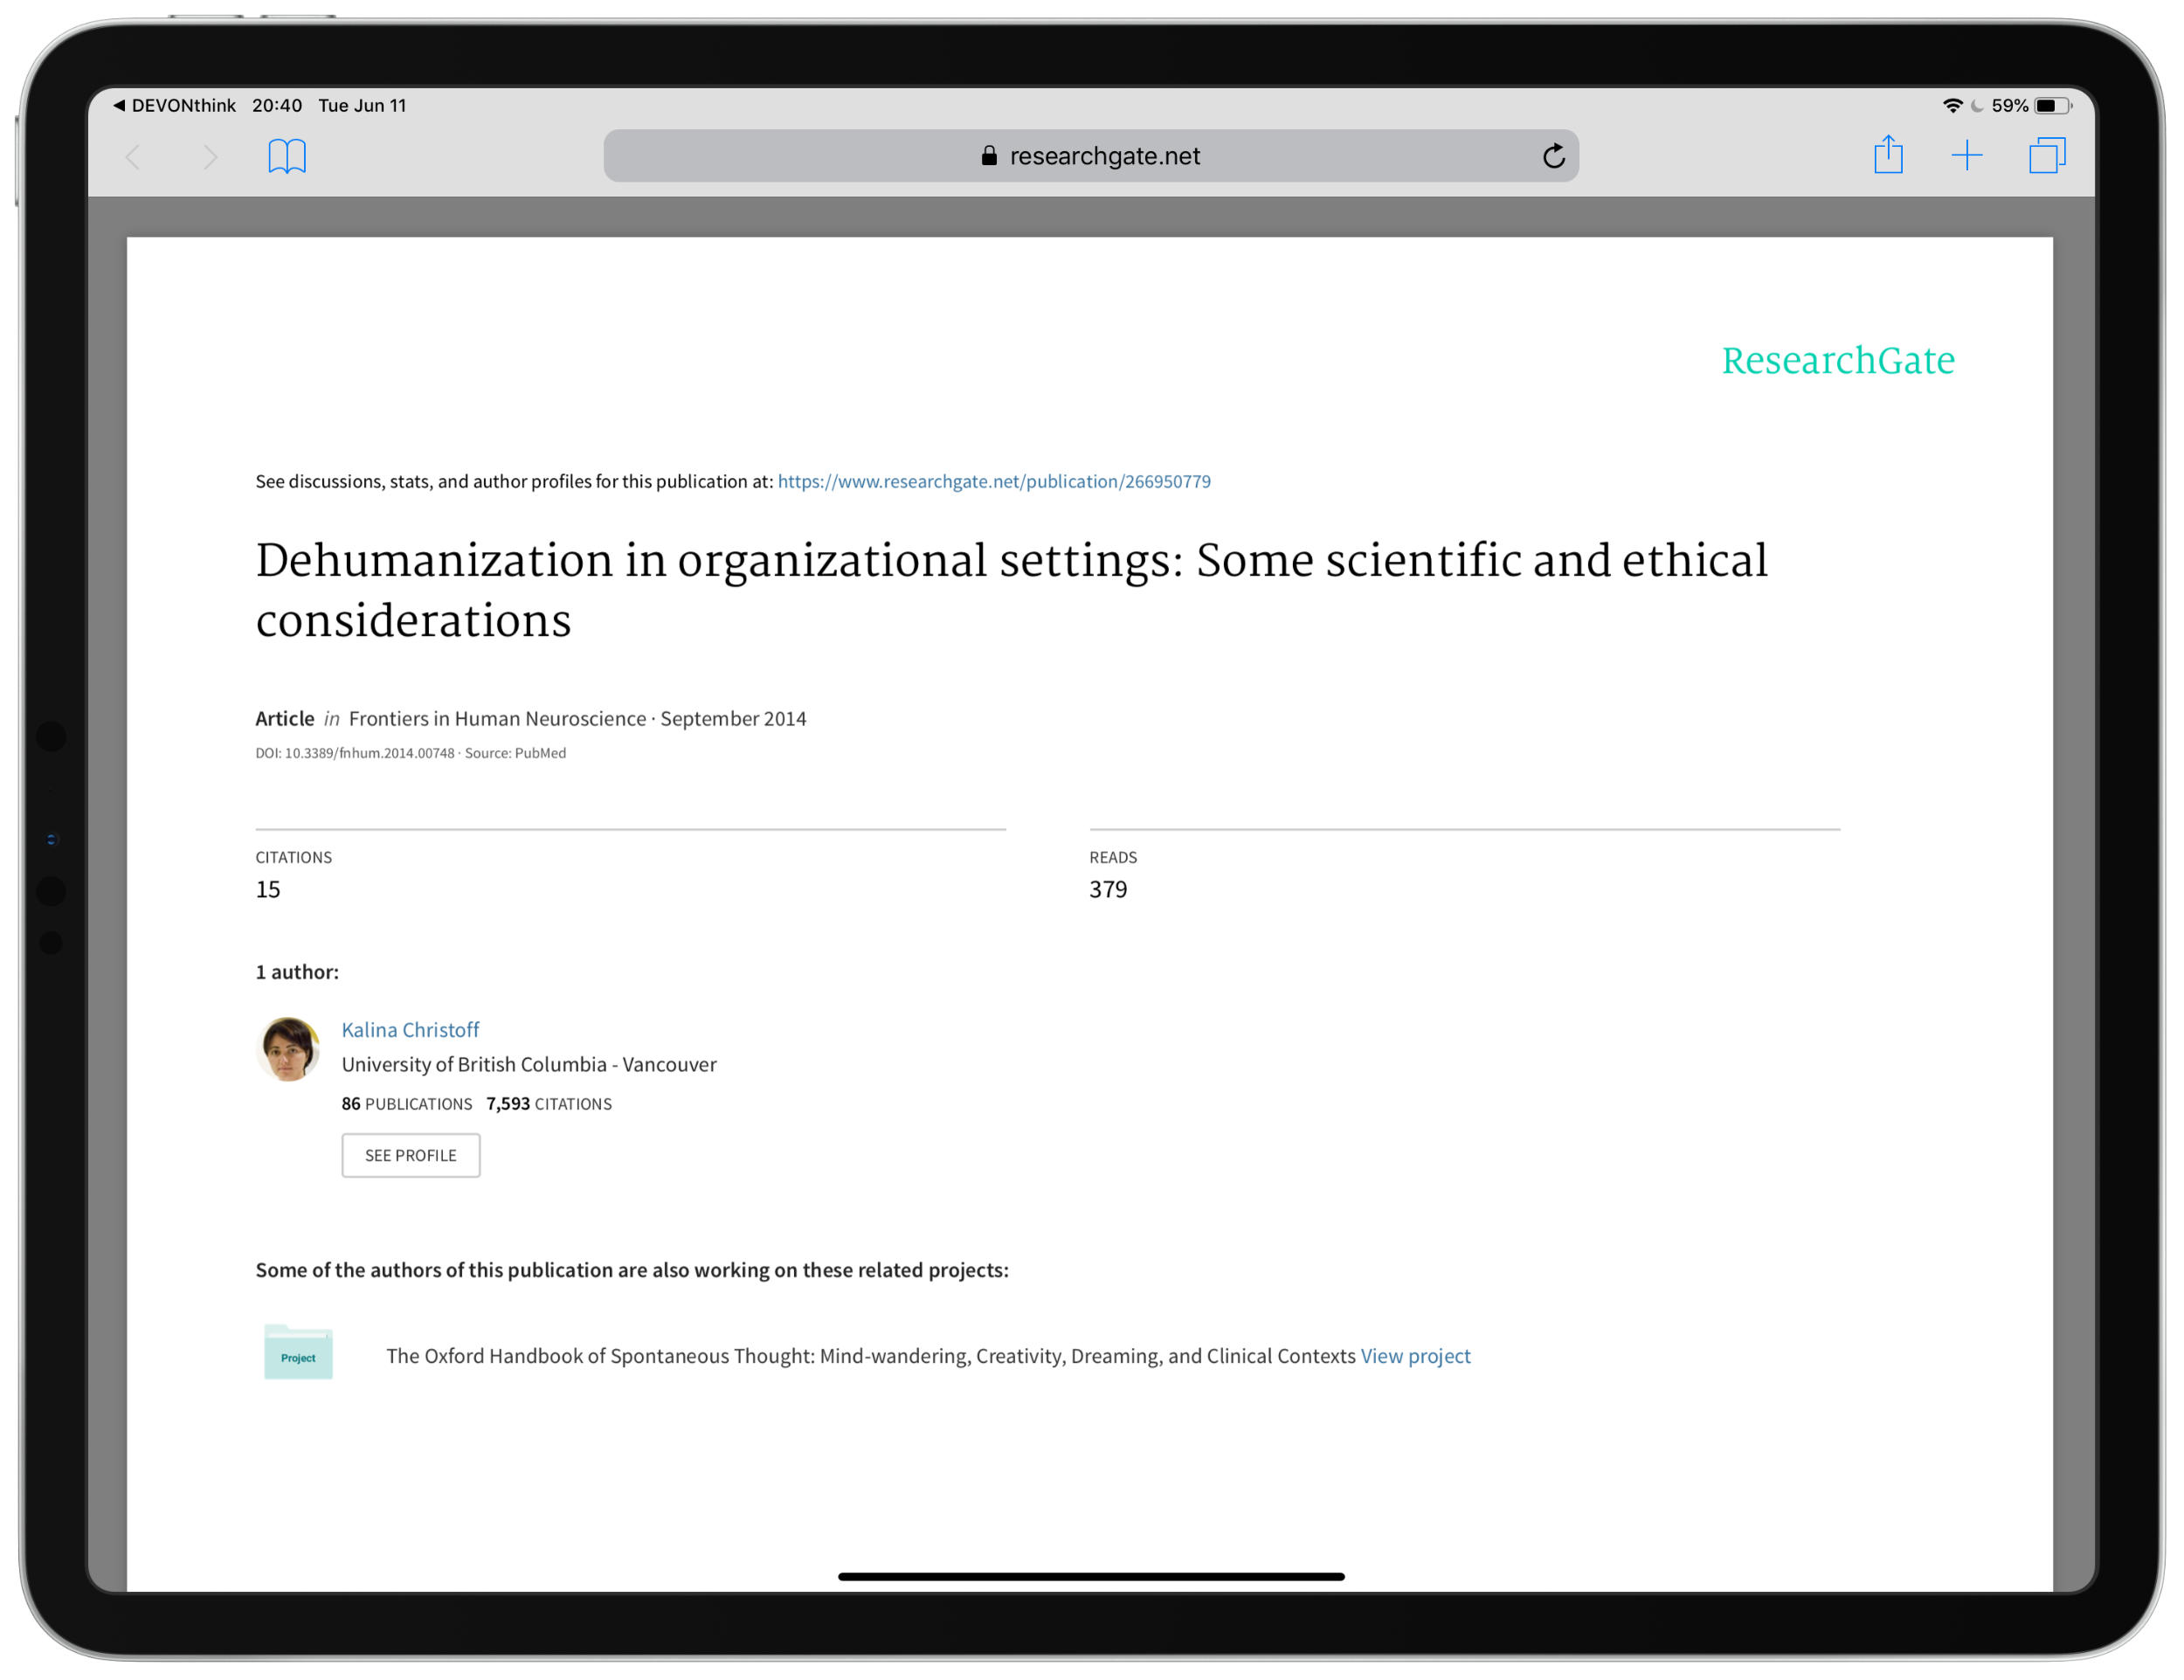Click Kalina Christoff's profile photo
This screenshot has height=1680, width=2184.
point(288,1049)
